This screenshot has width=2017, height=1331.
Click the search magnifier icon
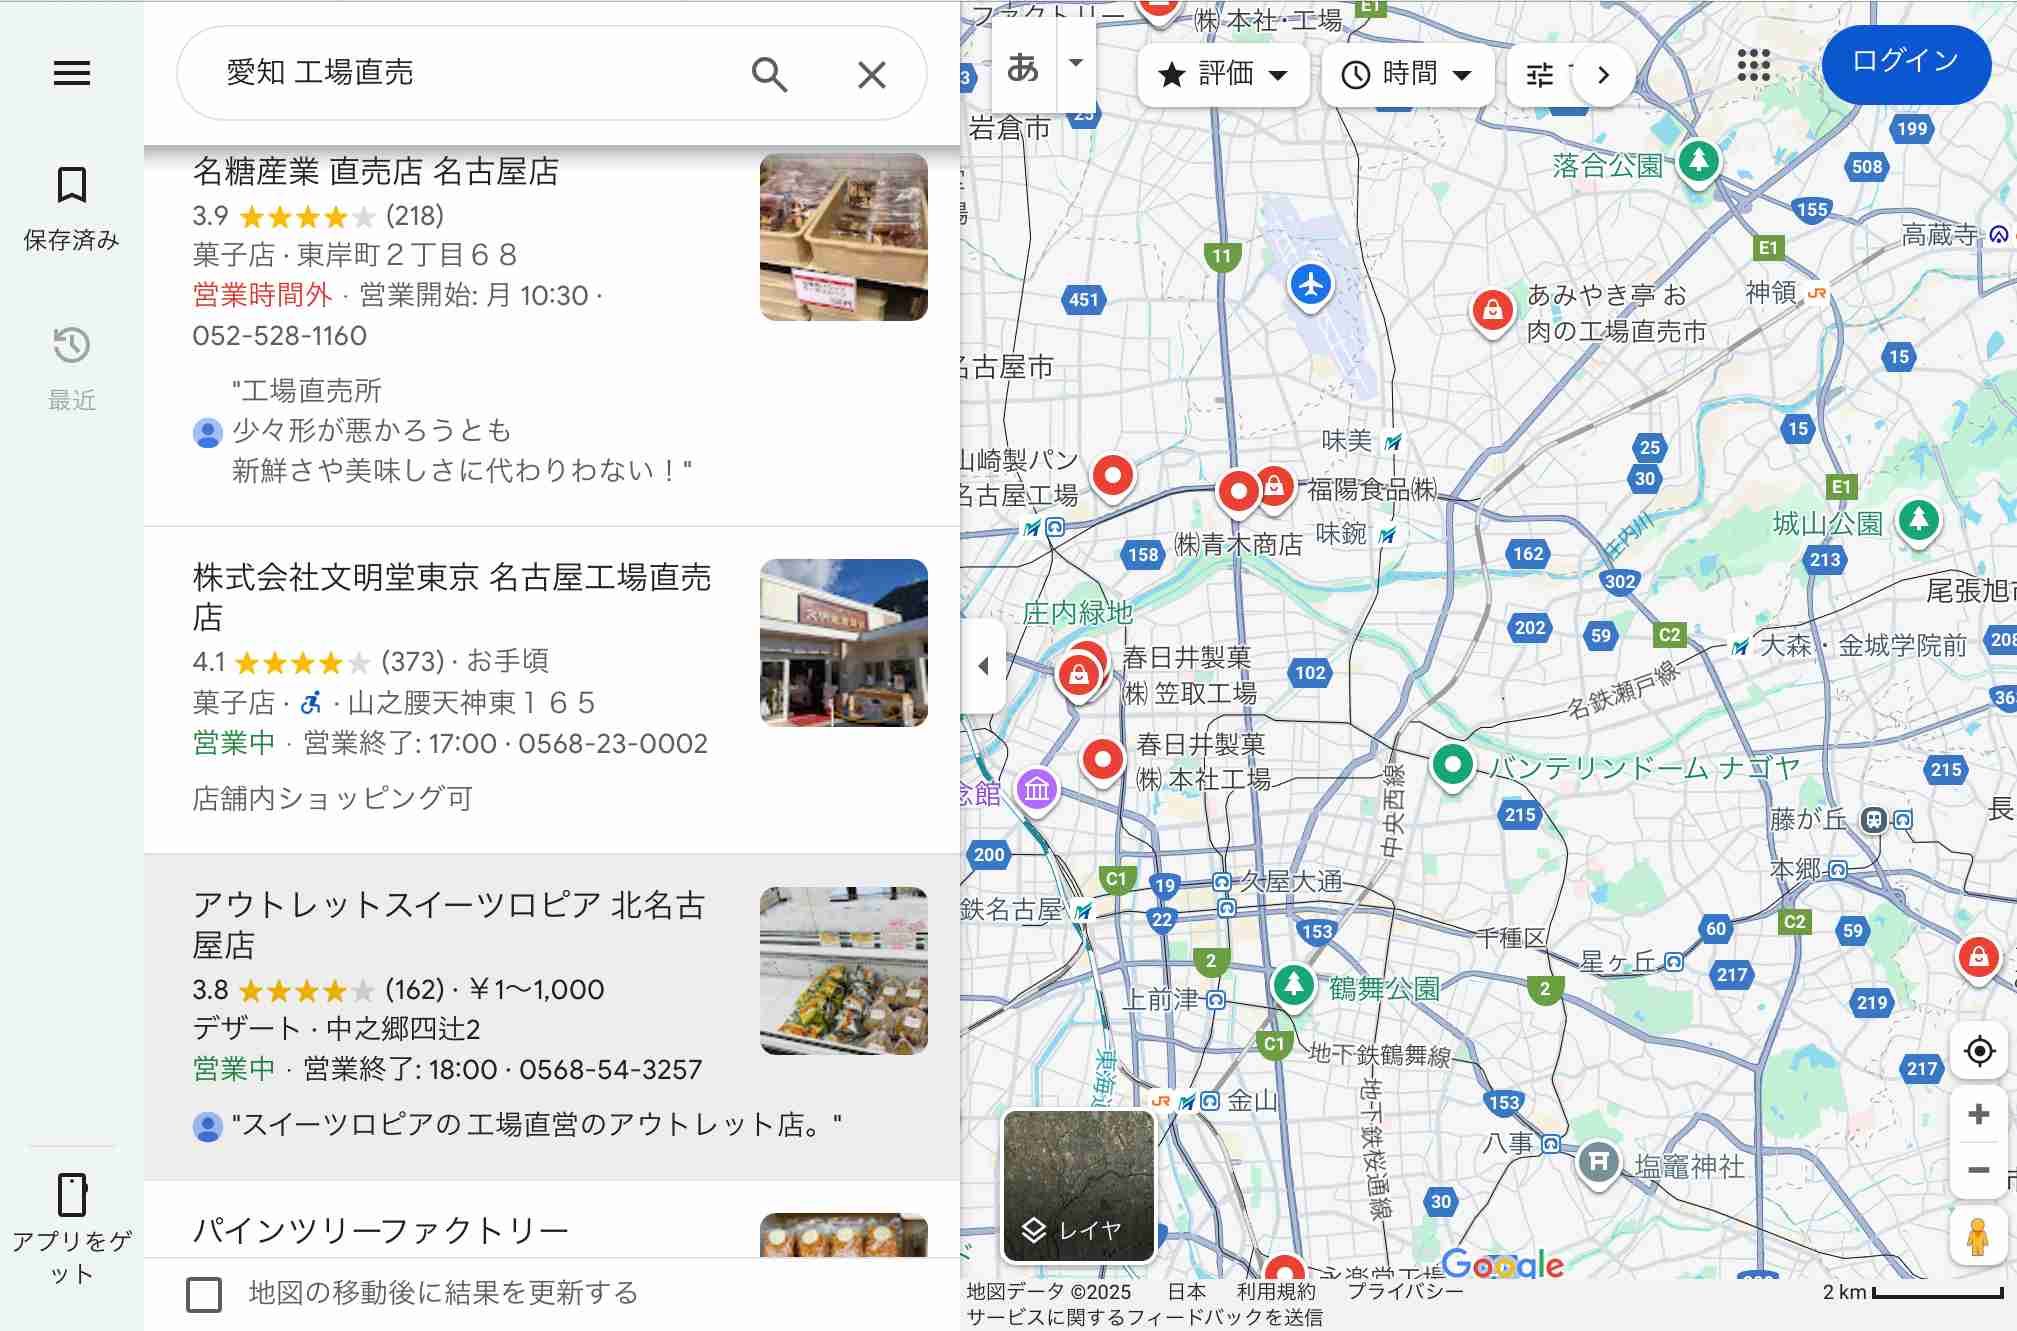tap(769, 73)
